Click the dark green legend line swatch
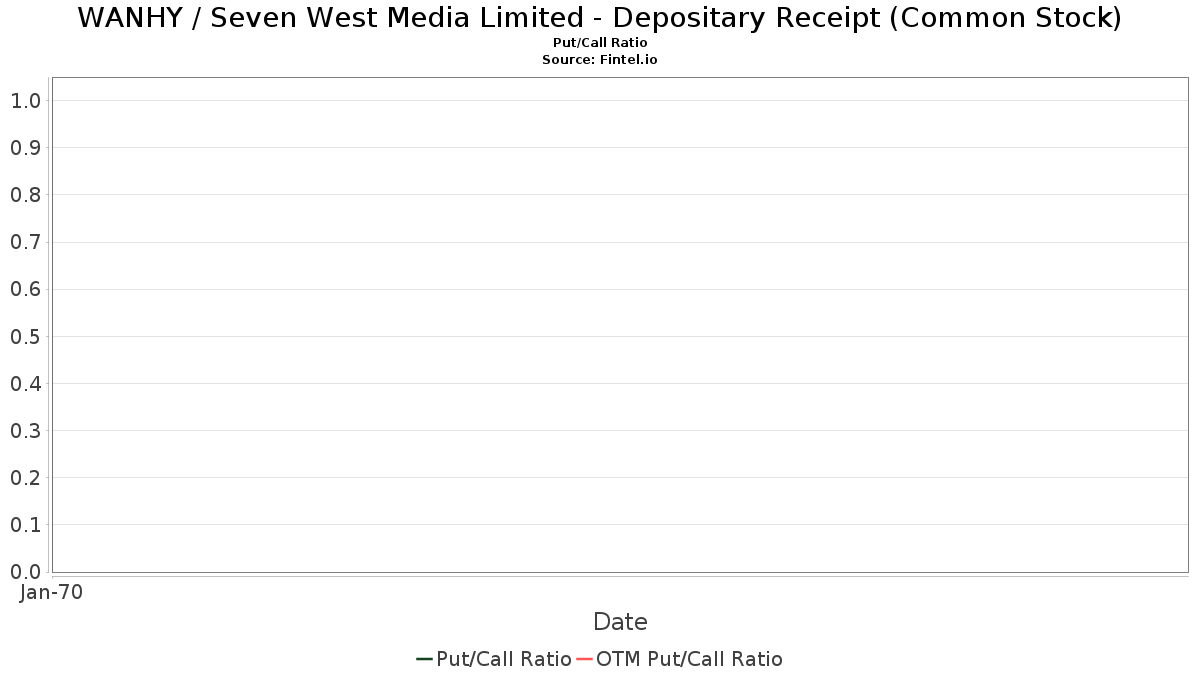This screenshot has width=1200, height=675. (424, 659)
